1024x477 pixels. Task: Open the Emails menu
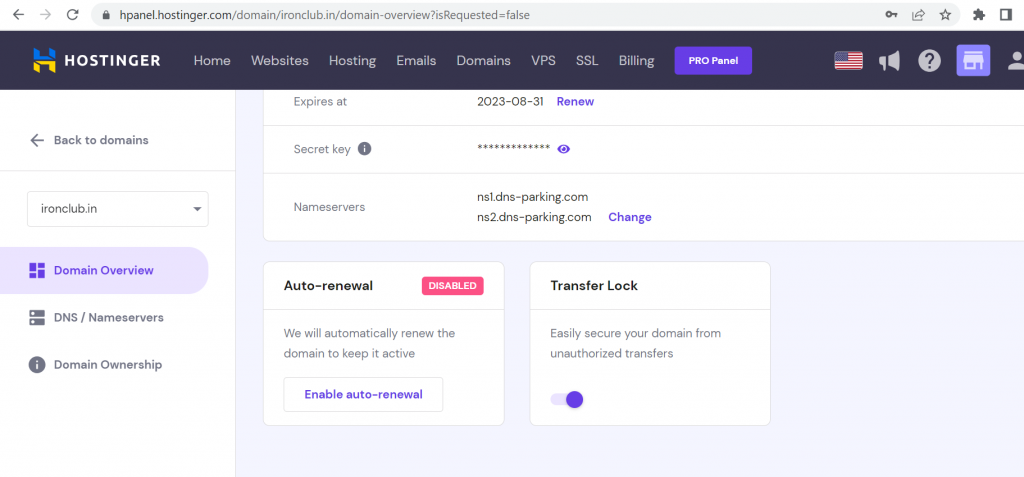click(416, 61)
